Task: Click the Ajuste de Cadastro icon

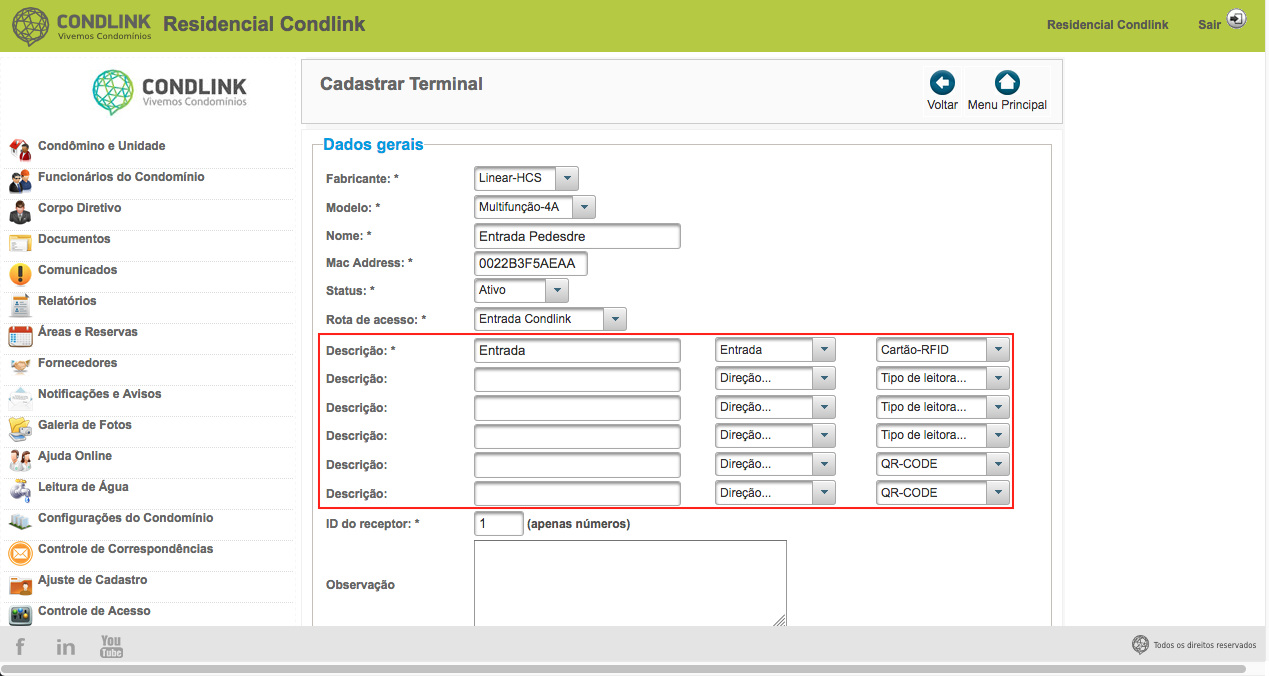Action: tap(20, 584)
